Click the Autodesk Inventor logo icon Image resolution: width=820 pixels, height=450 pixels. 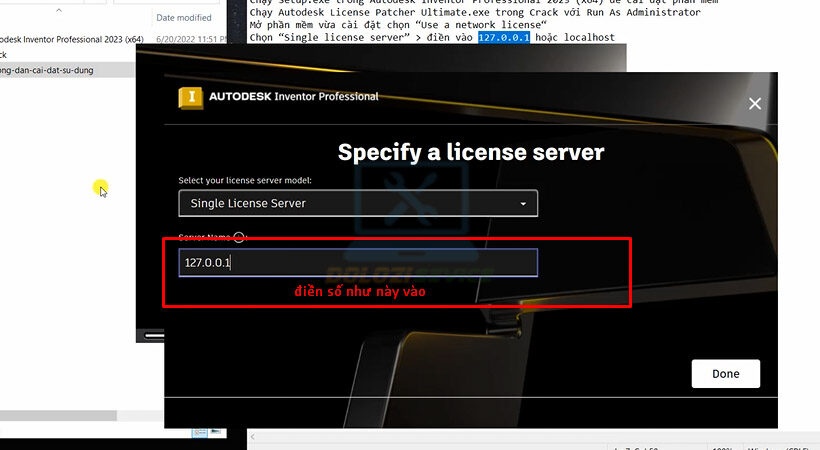tap(190, 97)
